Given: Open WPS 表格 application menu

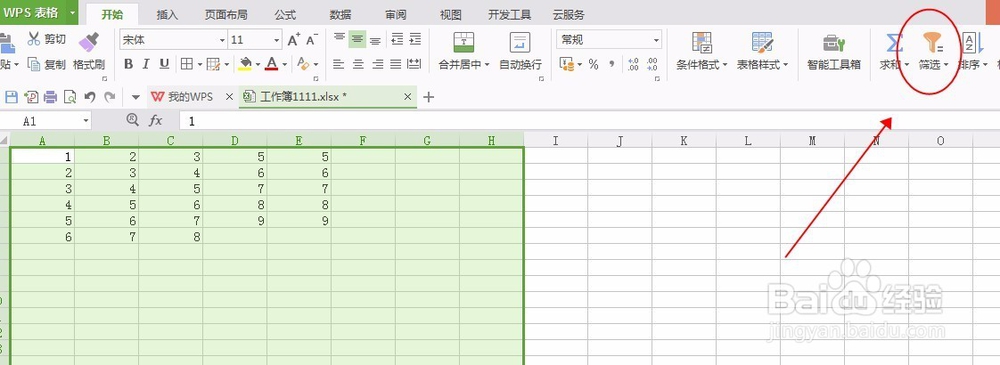Looking at the screenshot, I should (38, 13).
